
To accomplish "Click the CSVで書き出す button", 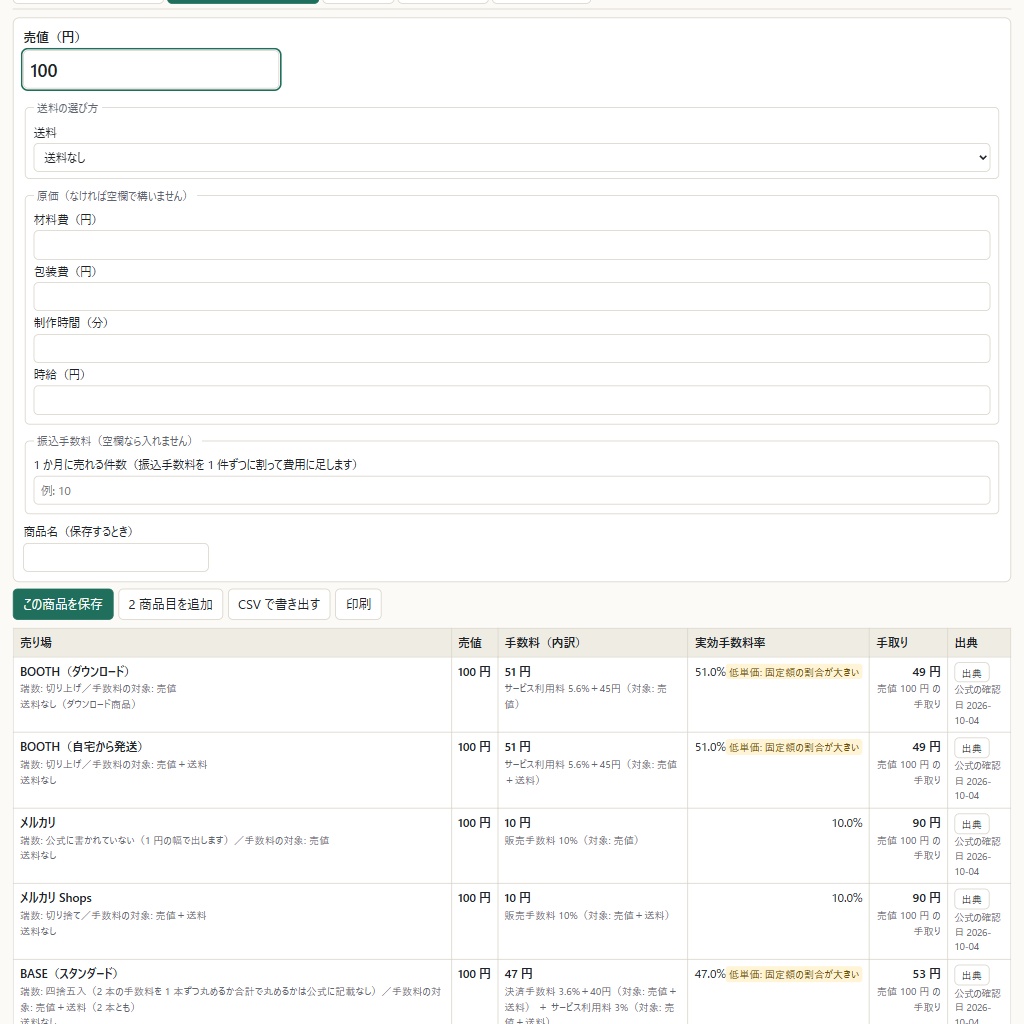I will click(x=279, y=604).
